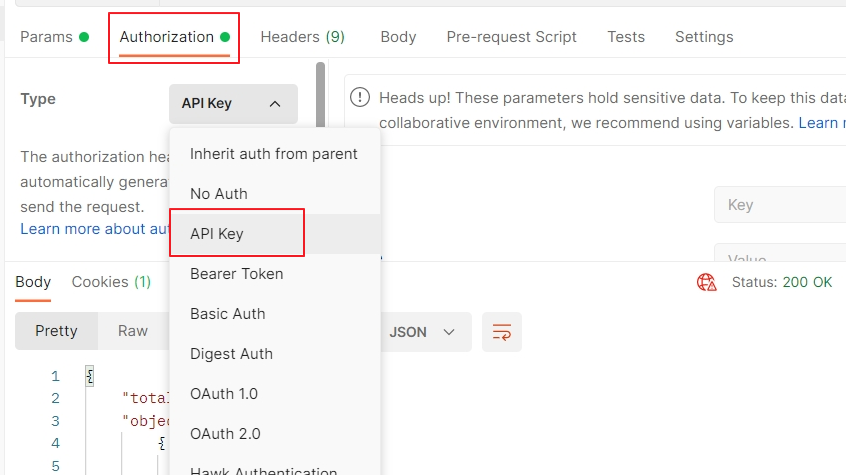Select the Pretty view button

[56, 331]
